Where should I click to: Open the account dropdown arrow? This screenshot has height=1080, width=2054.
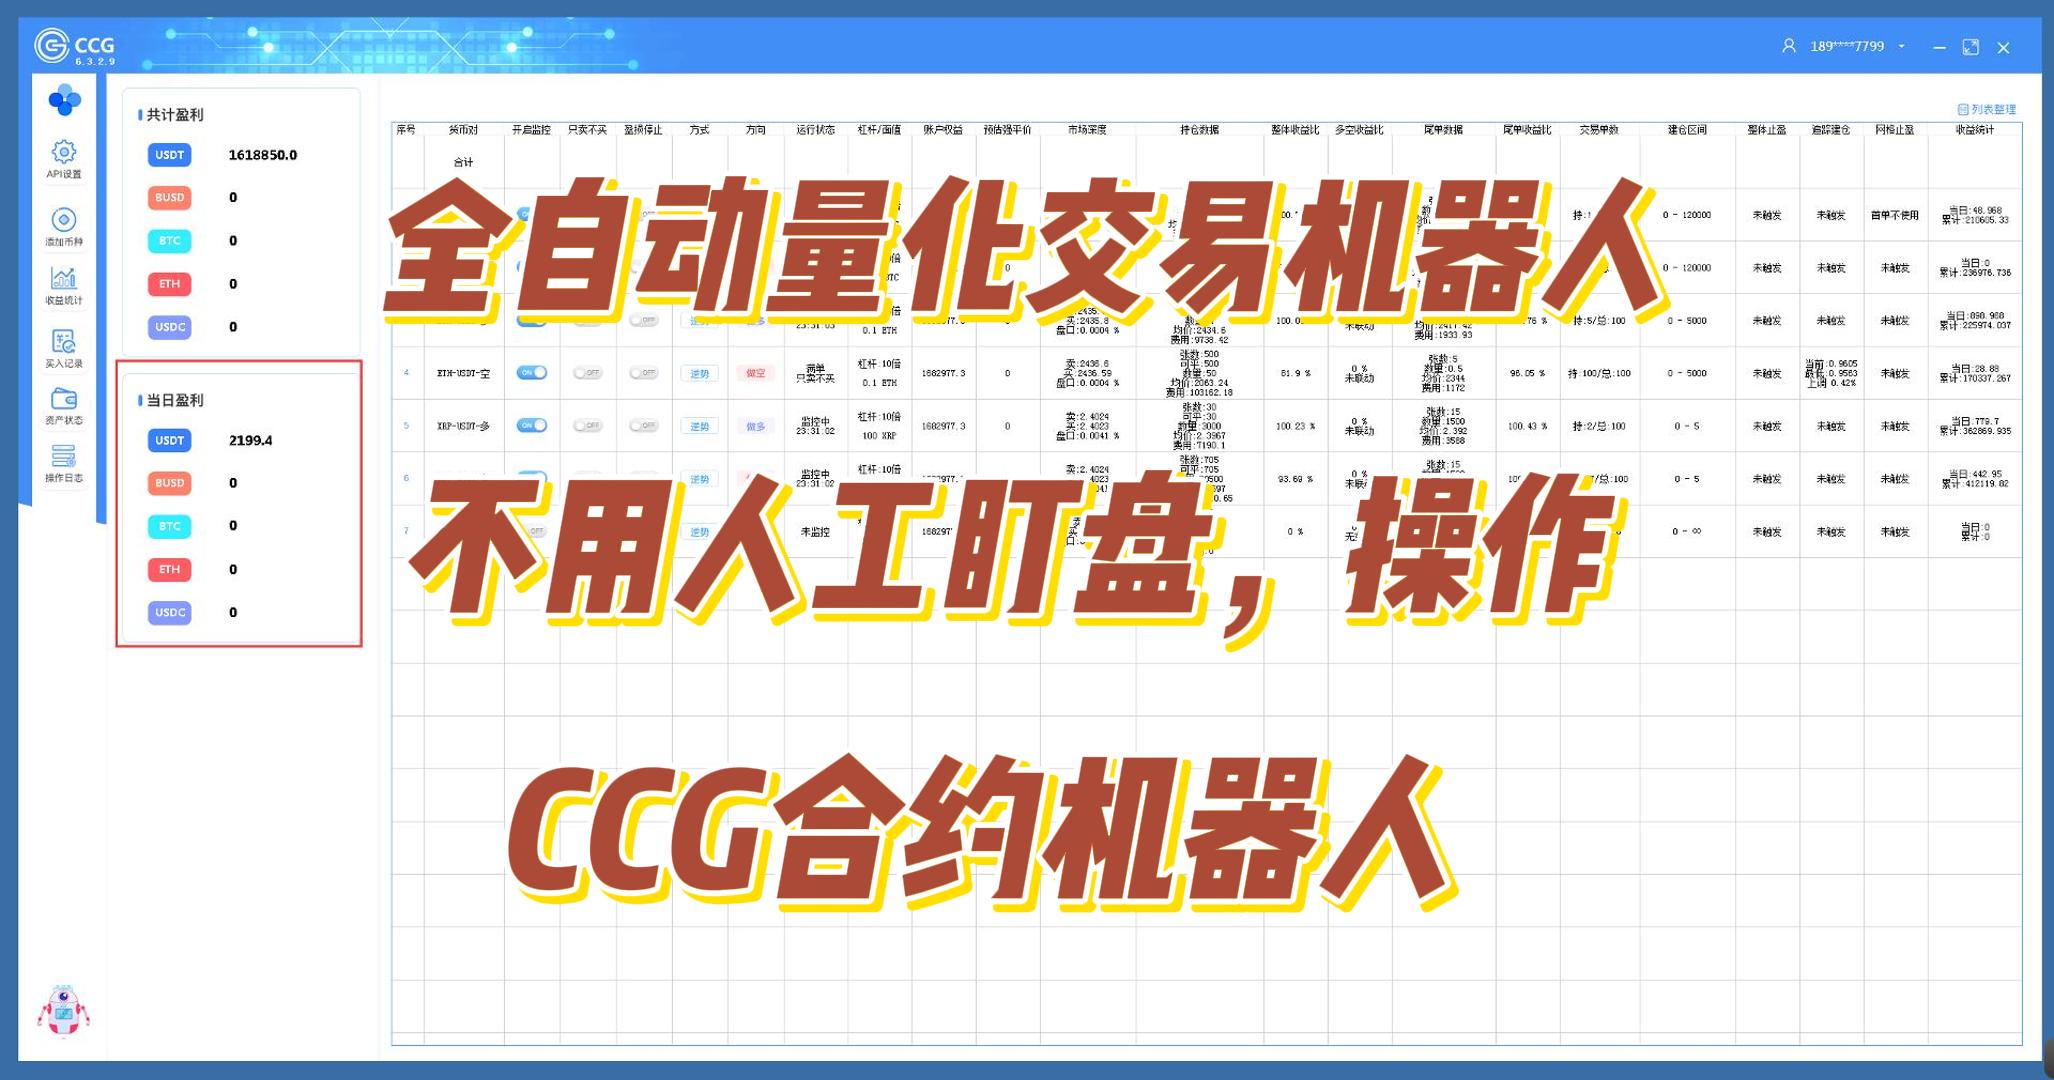[1901, 46]
